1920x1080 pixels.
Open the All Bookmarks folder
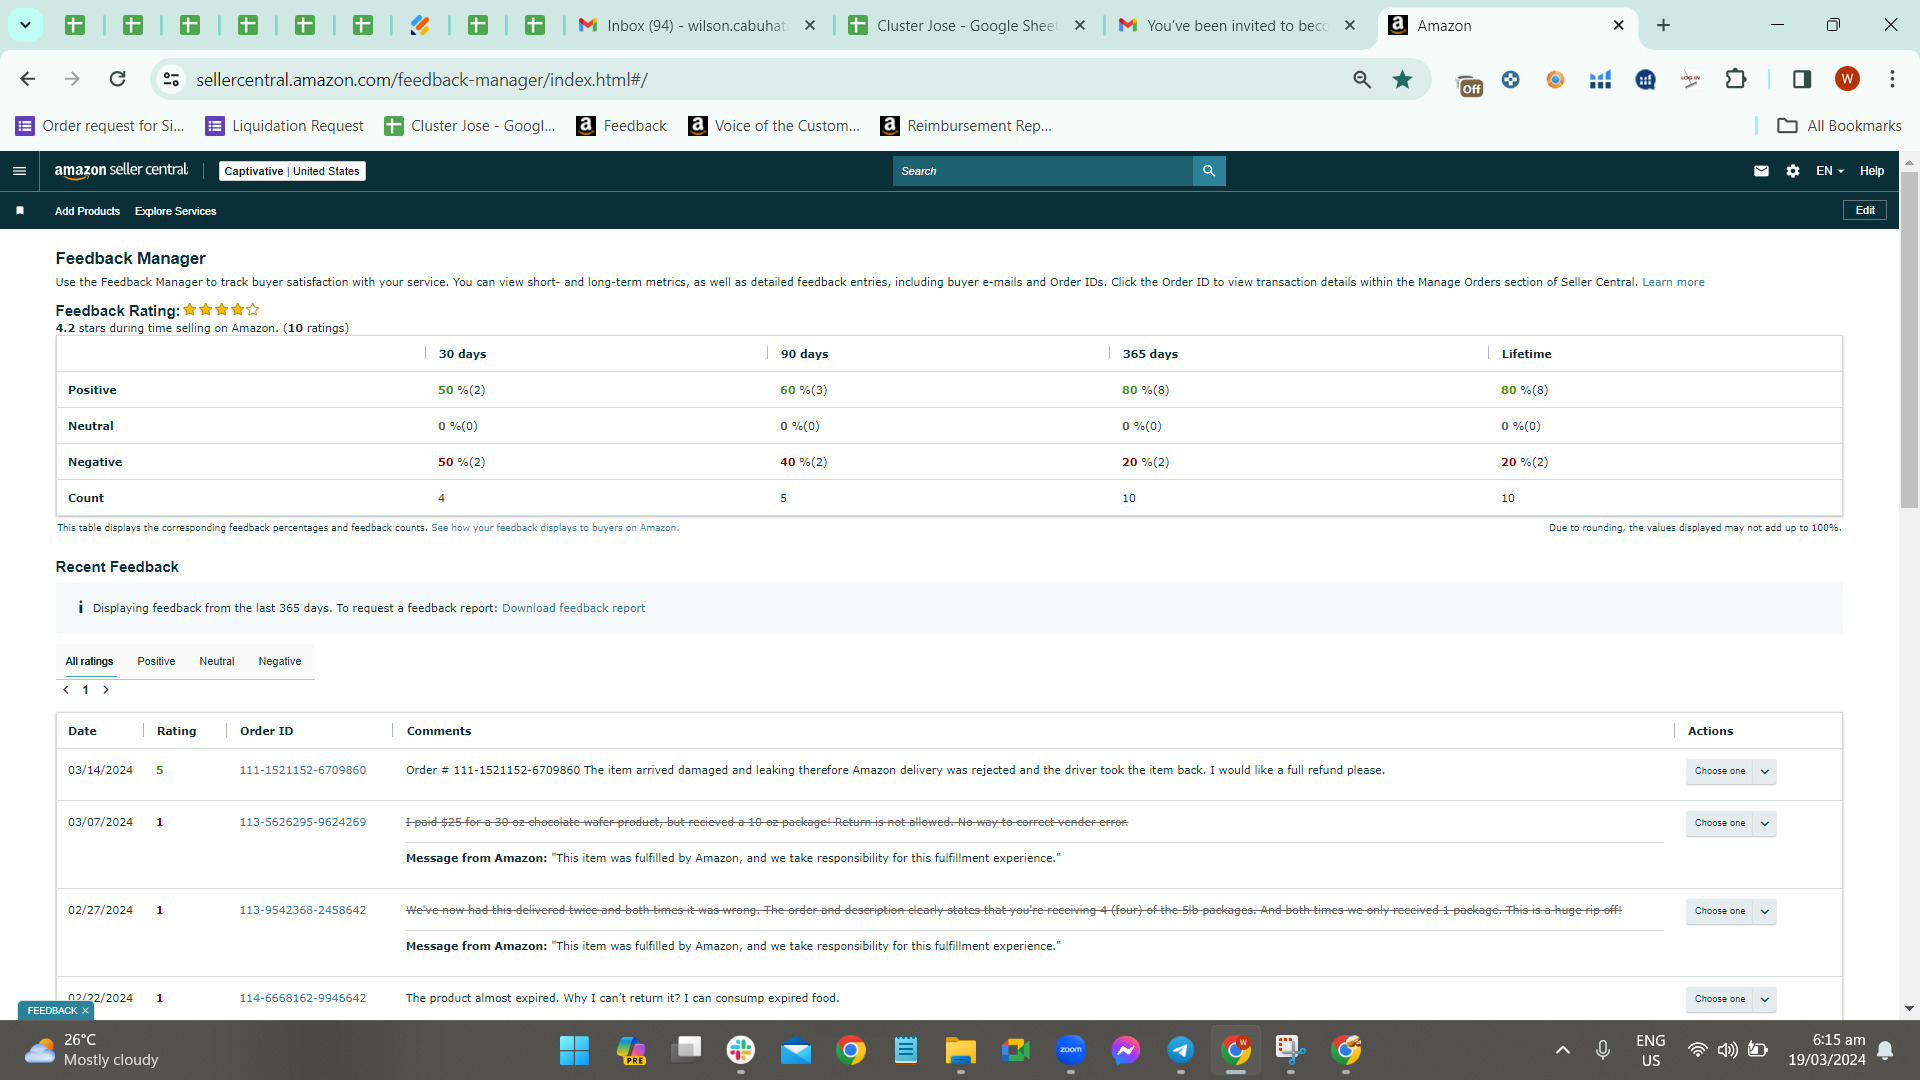click(x=1840, y=126)
